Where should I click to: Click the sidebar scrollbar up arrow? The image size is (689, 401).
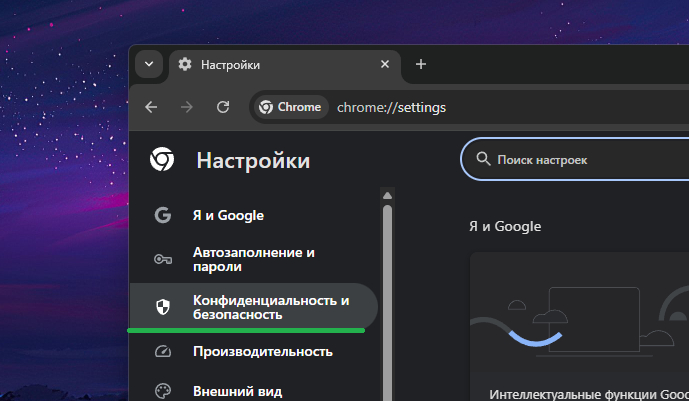tap(387, 195)
